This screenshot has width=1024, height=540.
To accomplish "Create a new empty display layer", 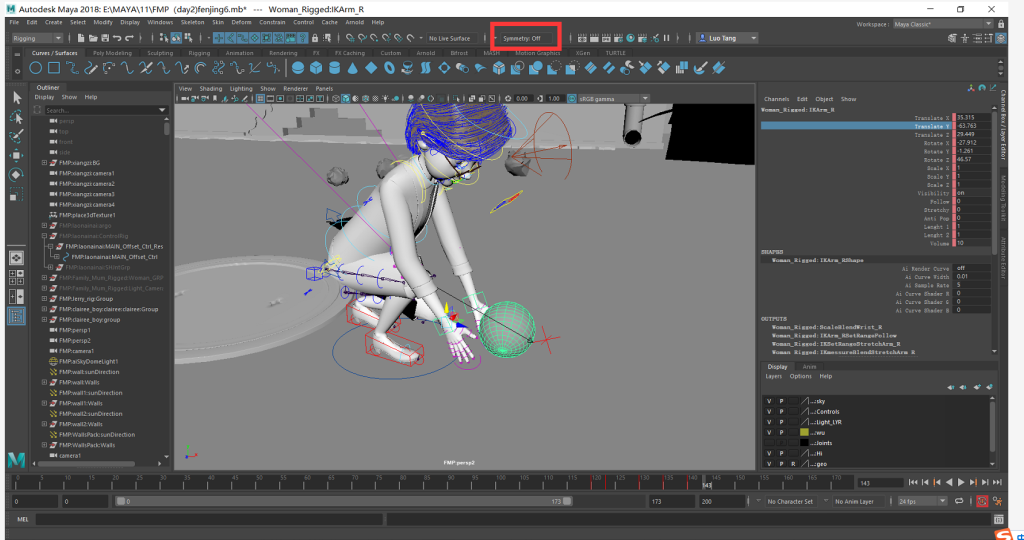I will pos(978,387).
